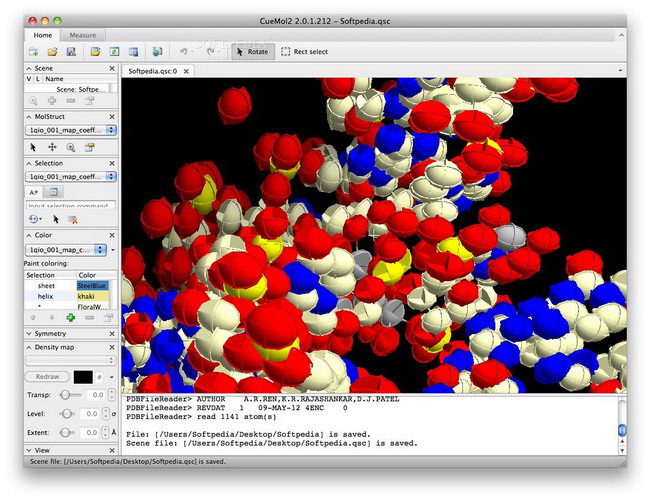Click the open file folder icon
This screenshot has height=500, width=650.
(x=52, y=51)
